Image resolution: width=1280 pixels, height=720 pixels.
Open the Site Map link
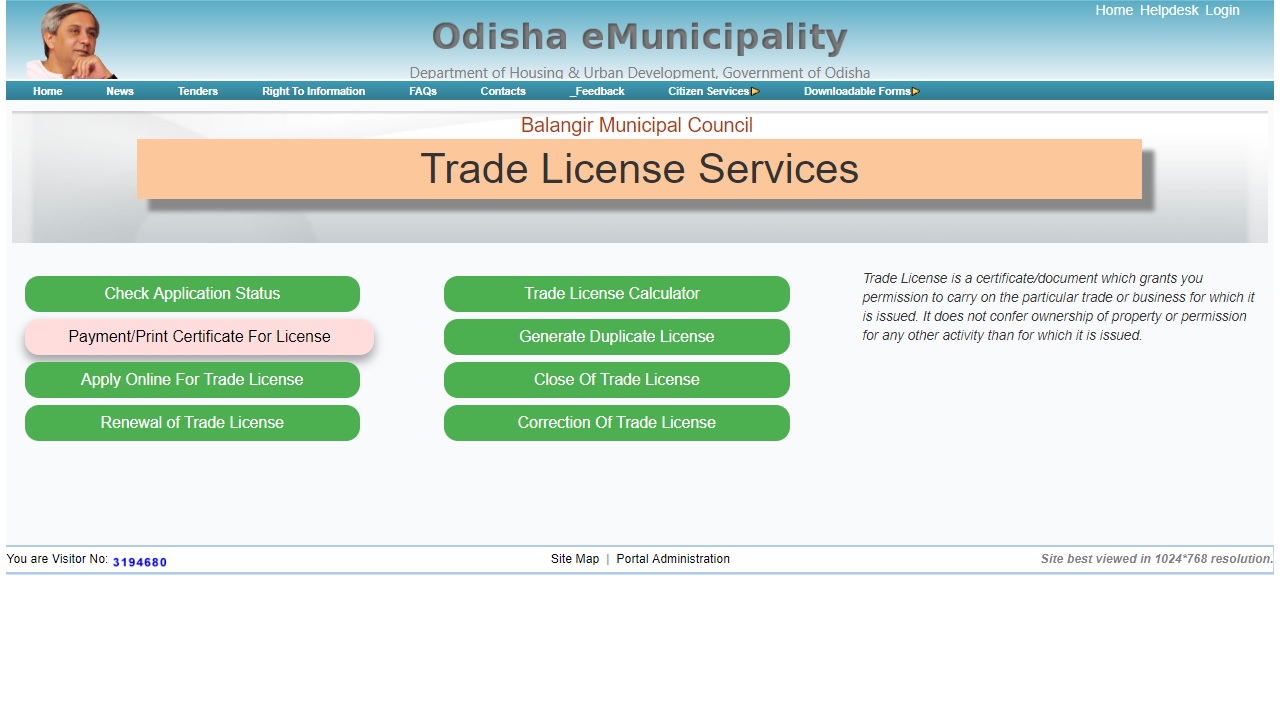pyautogui.click(x=574, y=559)
